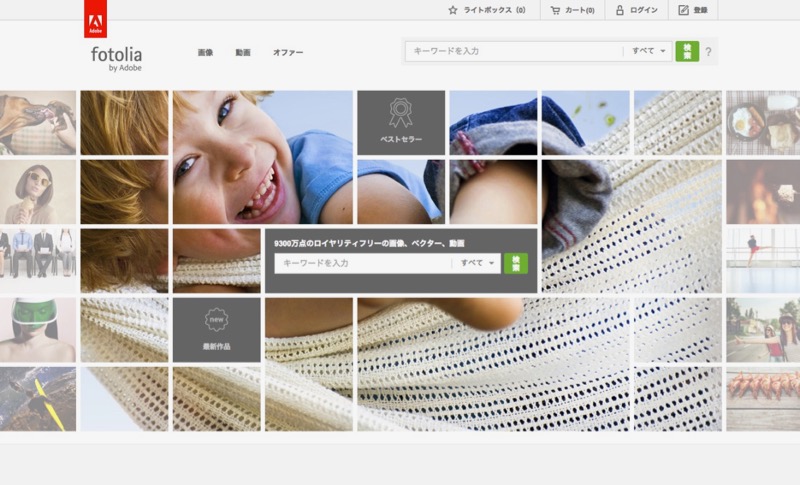Open 登録 sign-up link
Viewport: 800px width, 485px height.
pos(701,10)
